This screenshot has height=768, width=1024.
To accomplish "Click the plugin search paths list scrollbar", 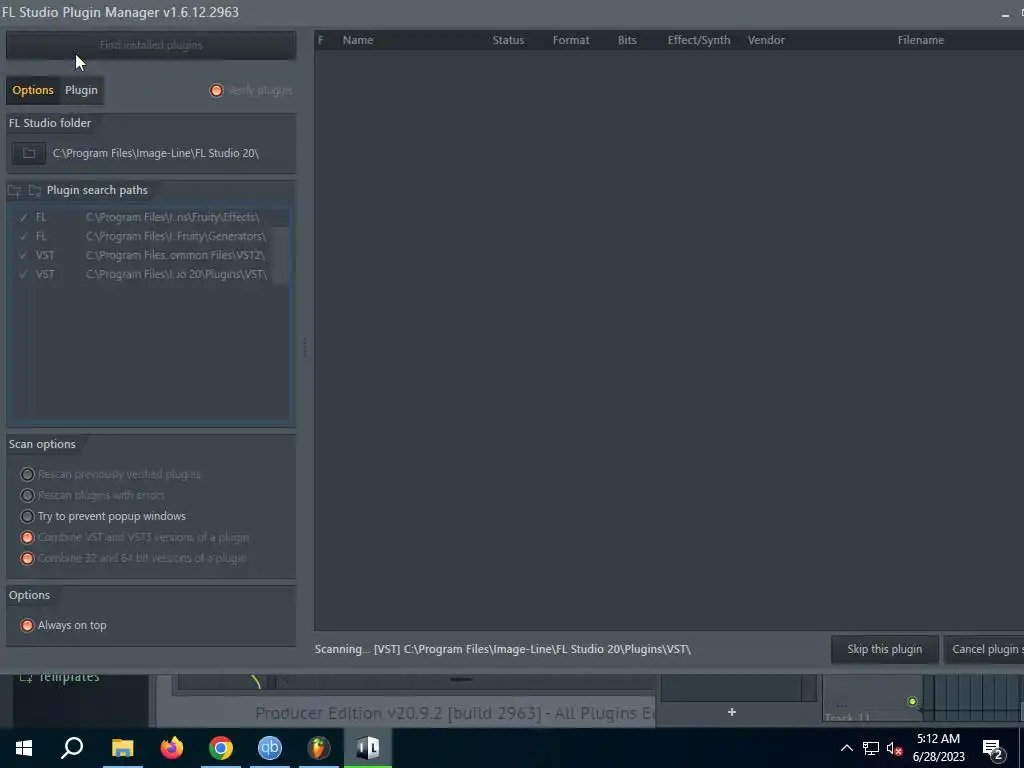I will pos(280,255).
